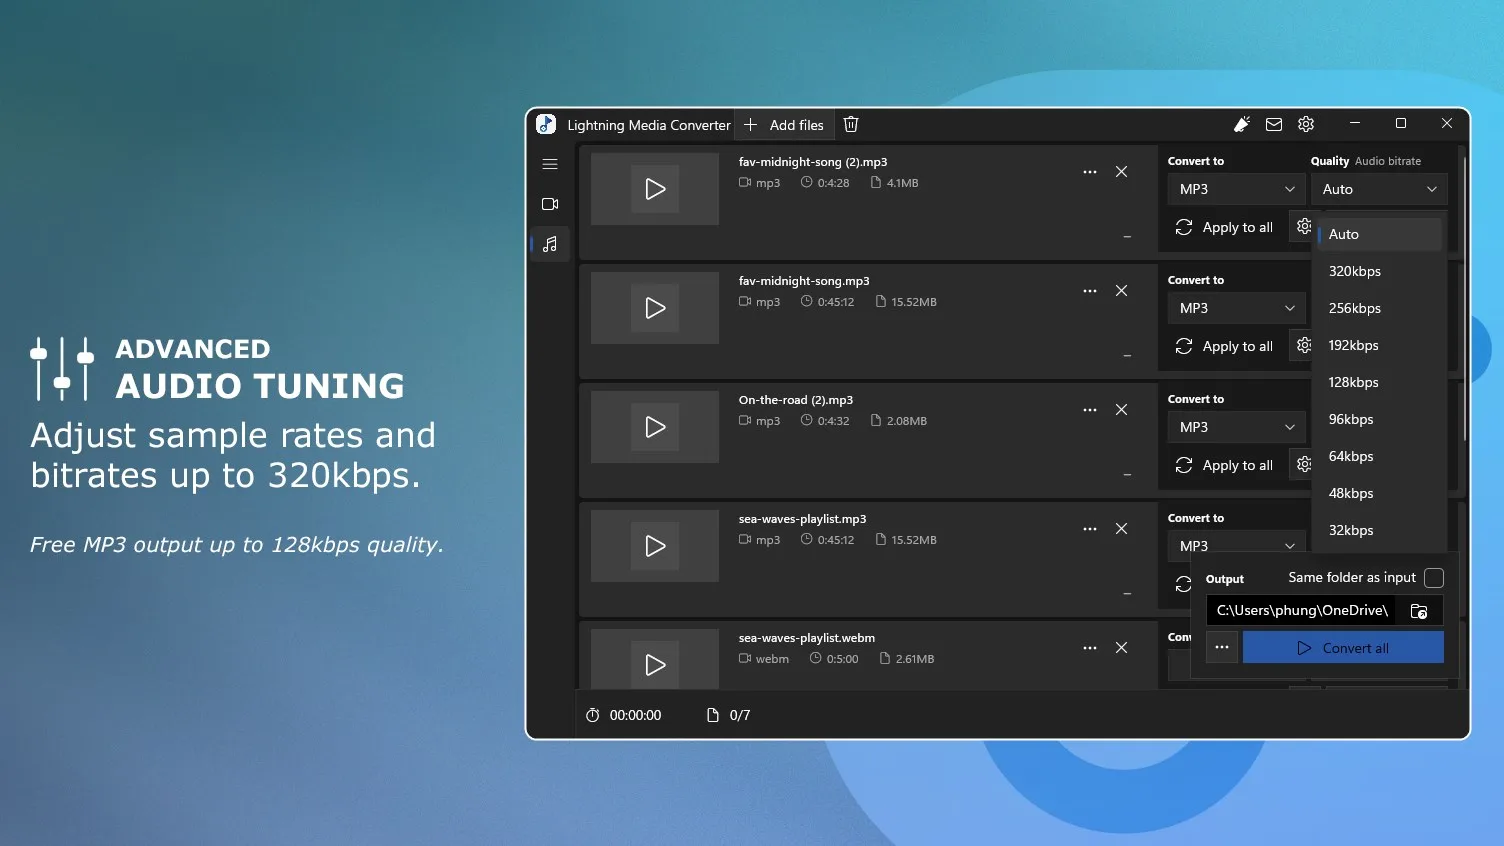Viewport: 1504px width, 846px height.
Task: Open MP3 format dropdown for On-the-road (2).mp3
Action: [1237, 427]
